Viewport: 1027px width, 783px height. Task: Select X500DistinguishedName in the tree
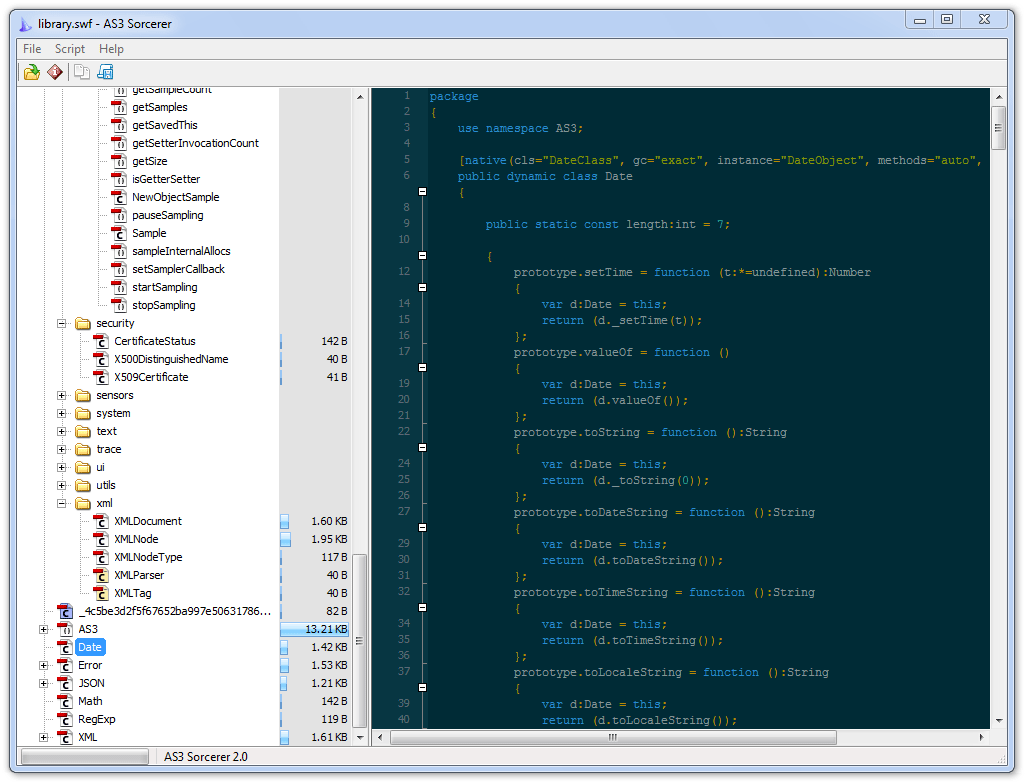[171, 360]
